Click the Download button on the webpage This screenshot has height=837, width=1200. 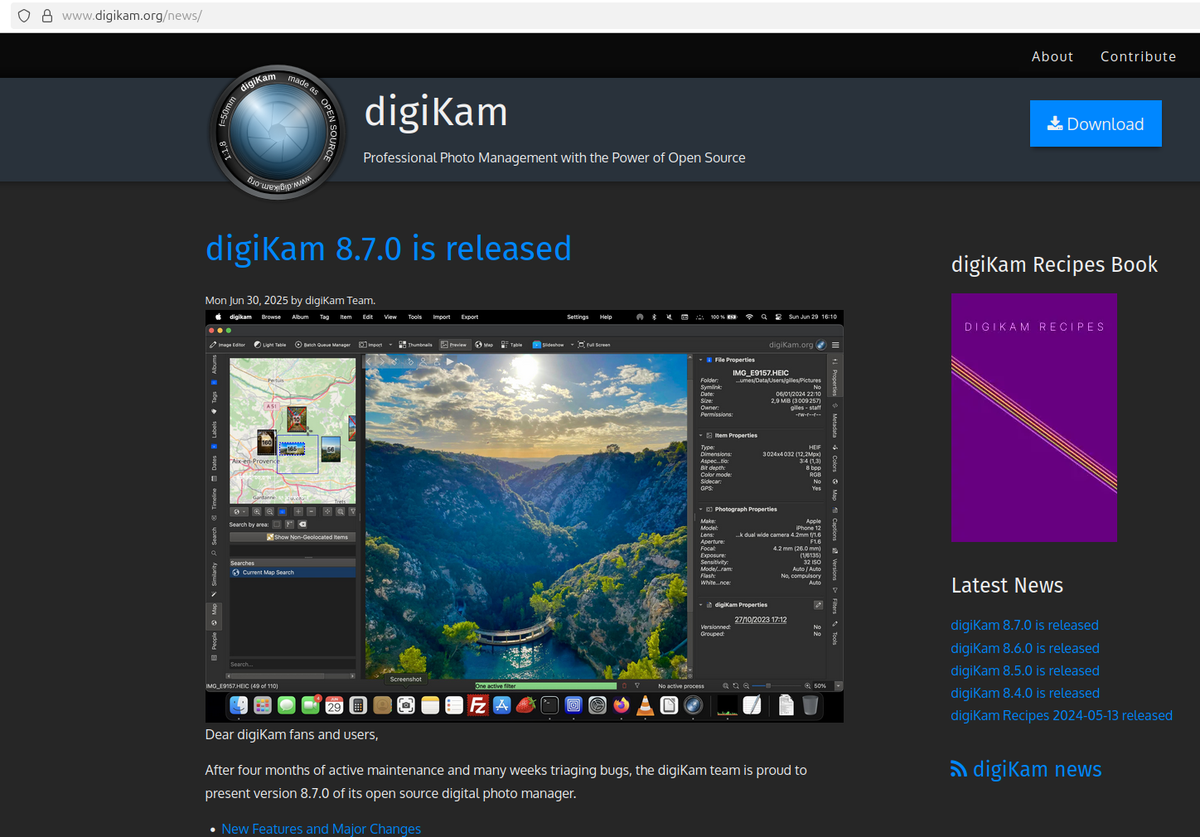[x=1095, y=123]
